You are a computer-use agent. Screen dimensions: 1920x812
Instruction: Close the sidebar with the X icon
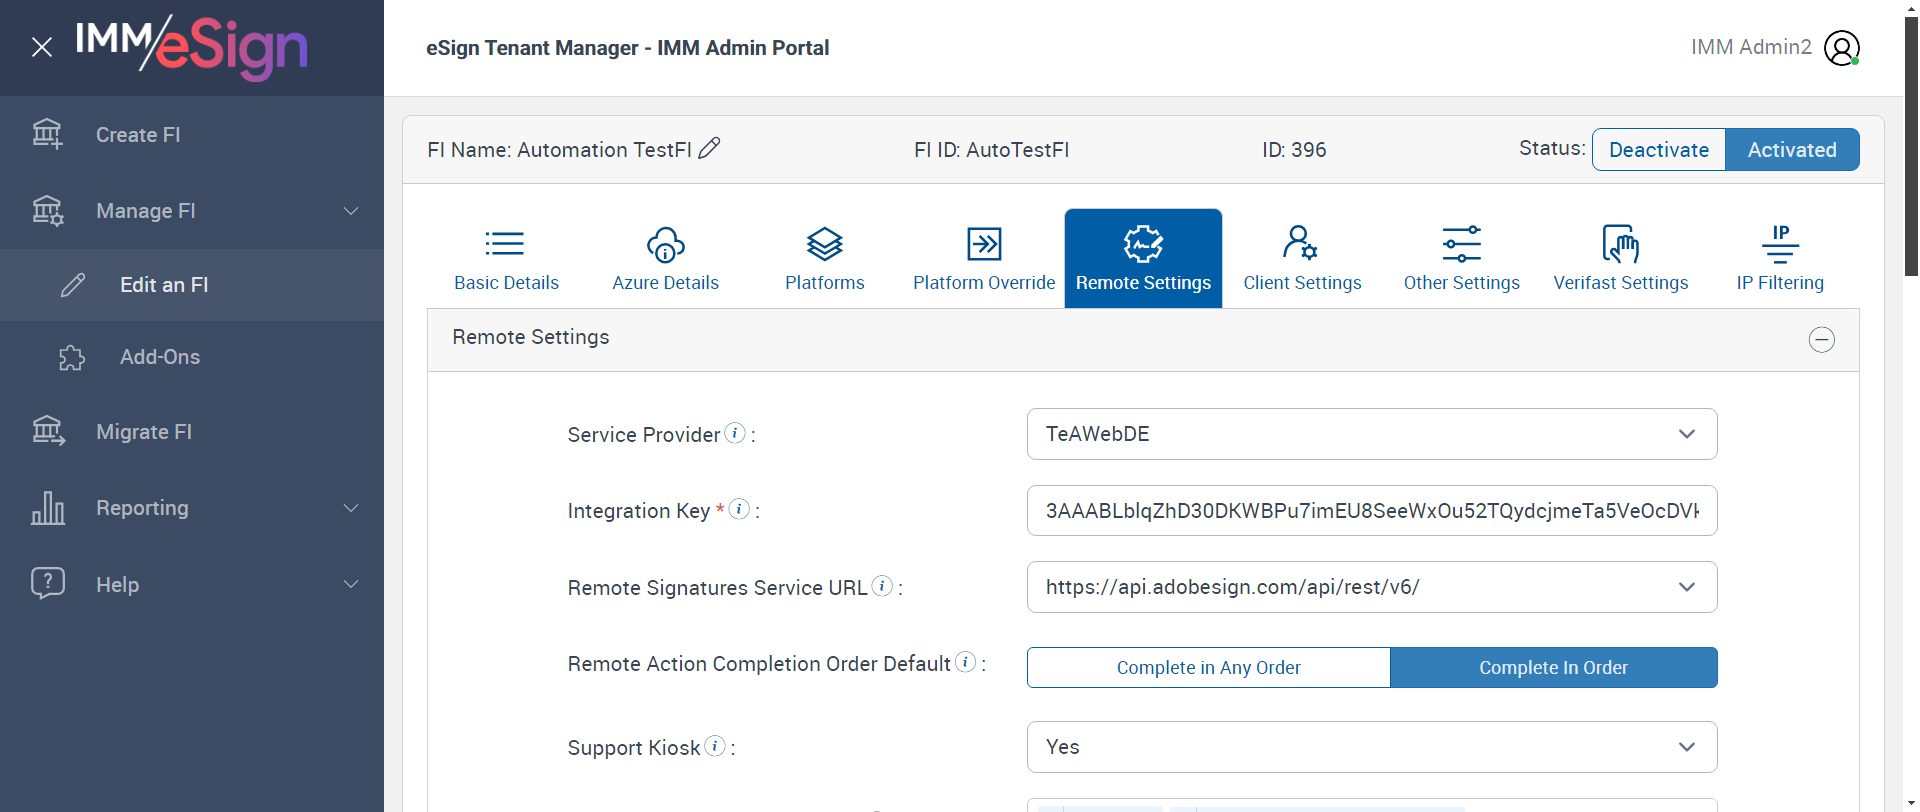coord(41,47)
